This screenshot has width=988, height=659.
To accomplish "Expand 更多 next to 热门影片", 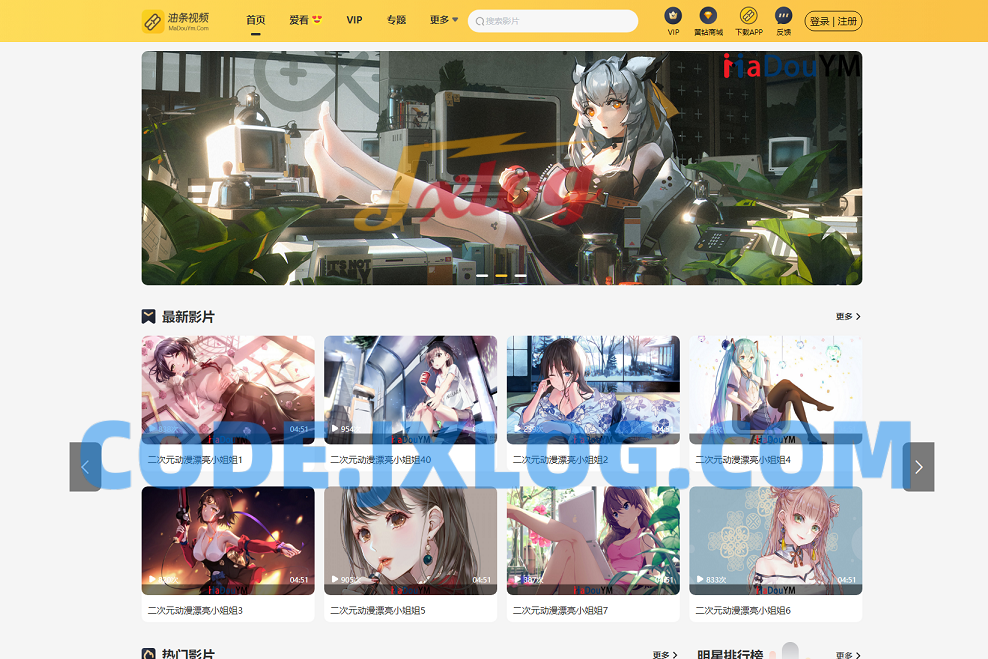I will [665, 655].
